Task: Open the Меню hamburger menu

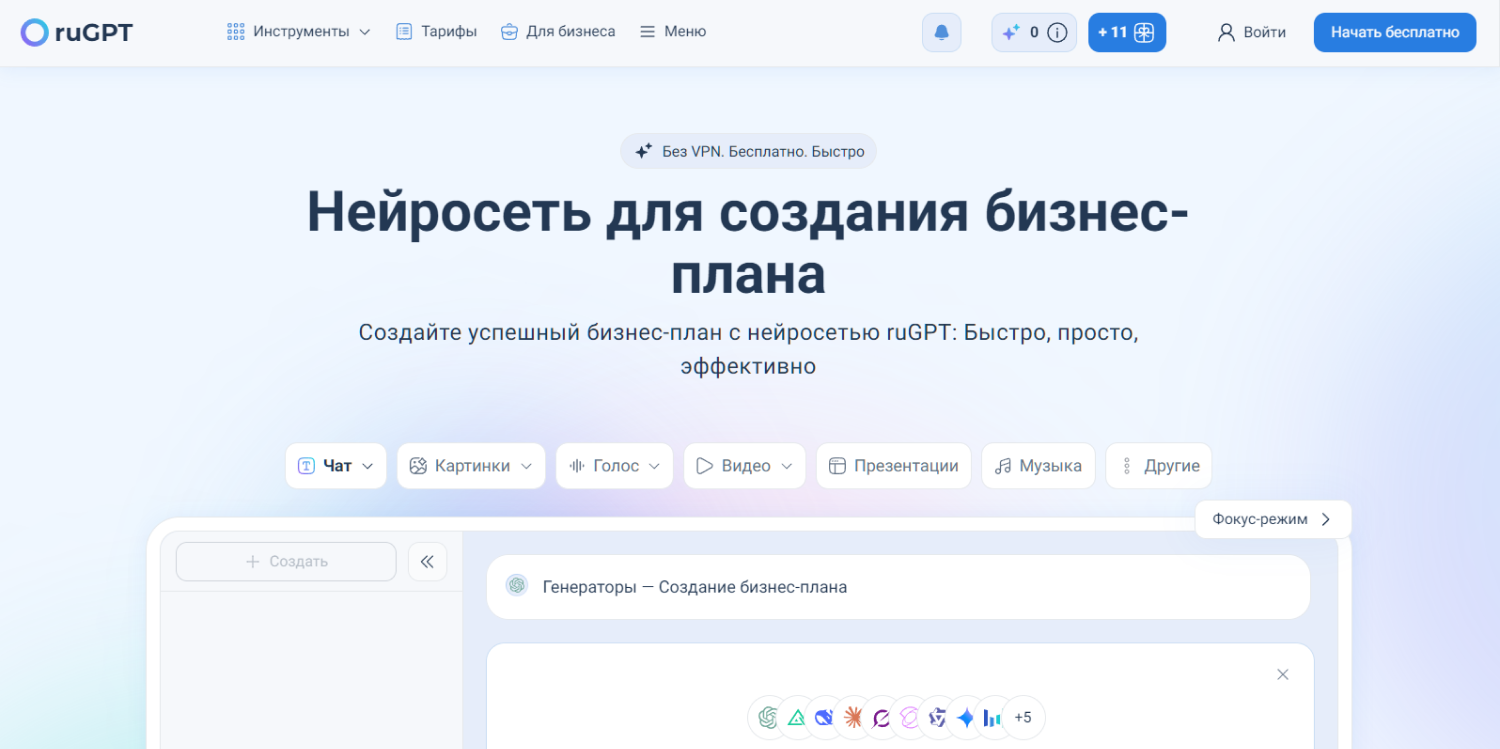Action: click(673, 32)
